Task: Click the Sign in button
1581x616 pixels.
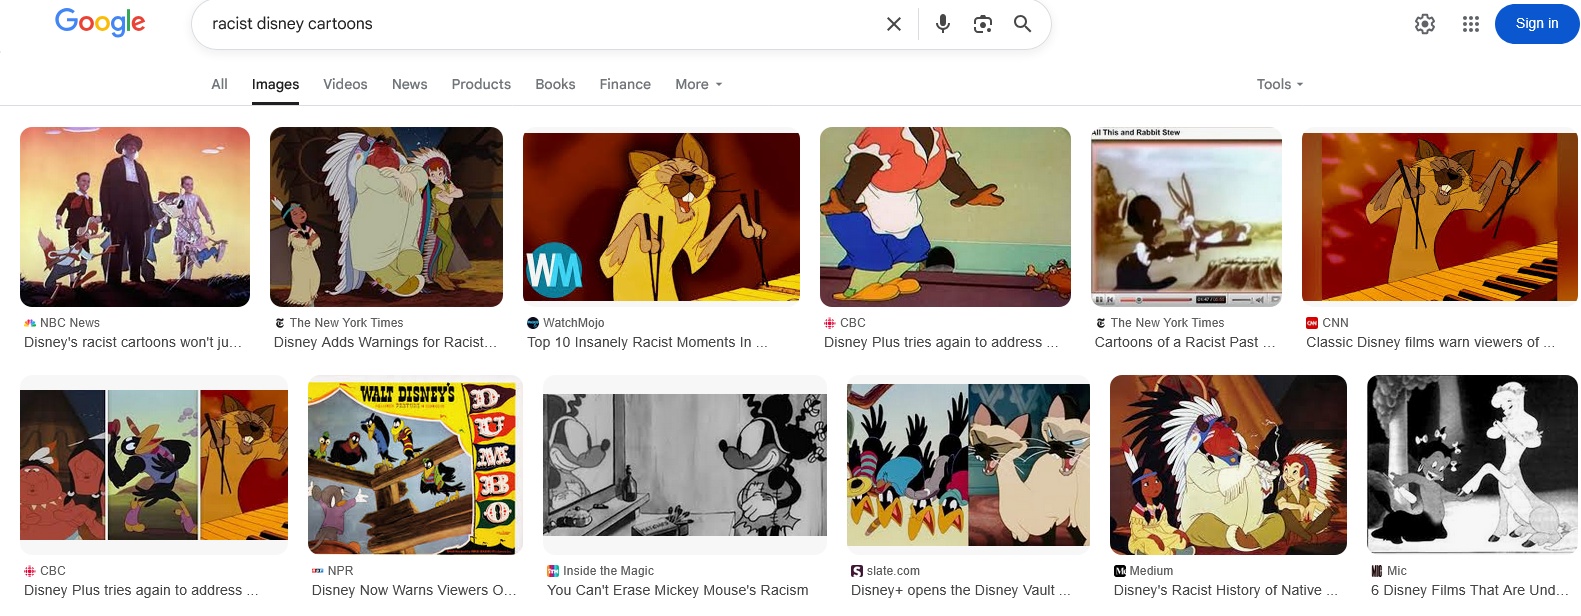Action: click(1537, 24)
